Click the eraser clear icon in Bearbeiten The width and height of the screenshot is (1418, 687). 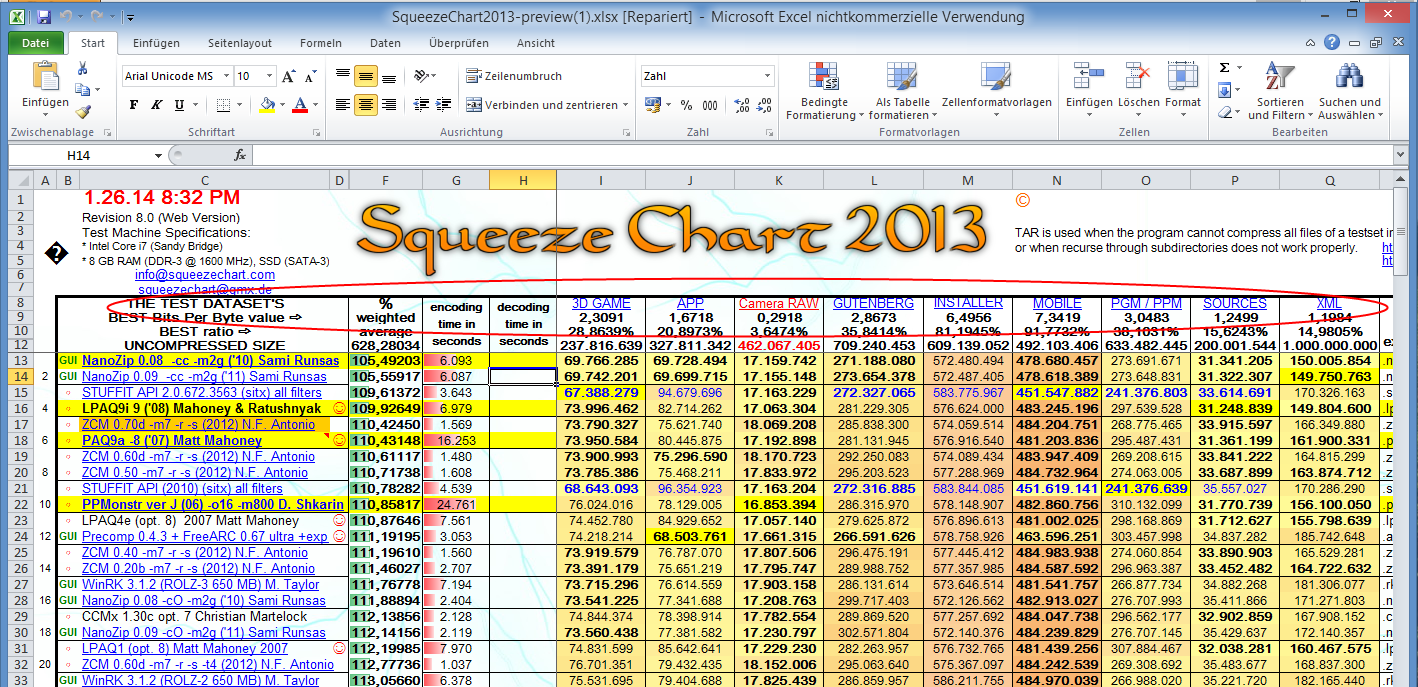[x=1225, y=113]
